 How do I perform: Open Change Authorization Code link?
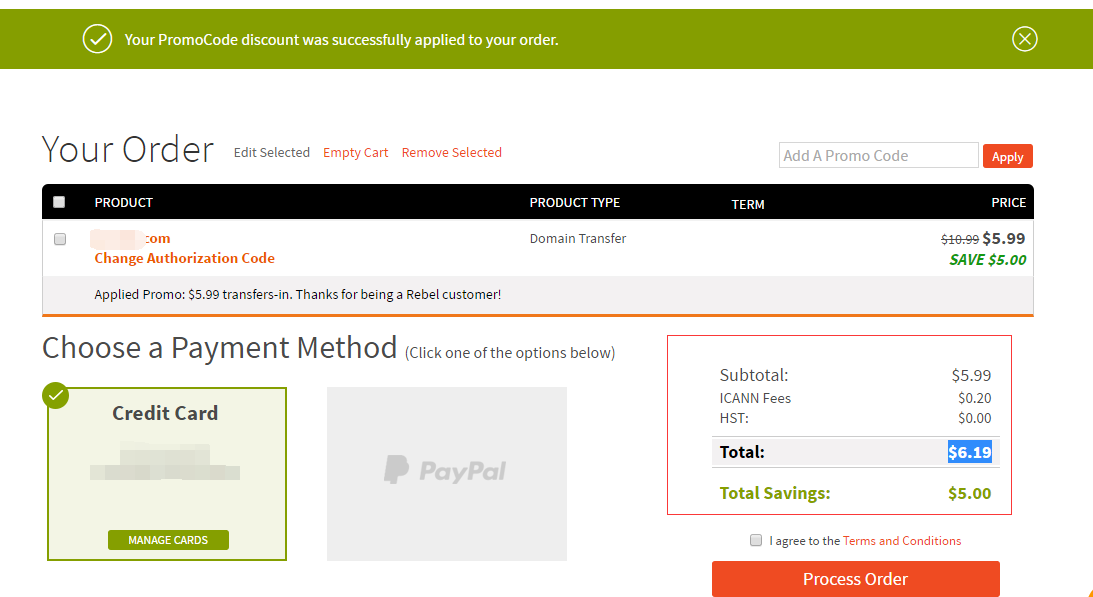coord(185,259)
